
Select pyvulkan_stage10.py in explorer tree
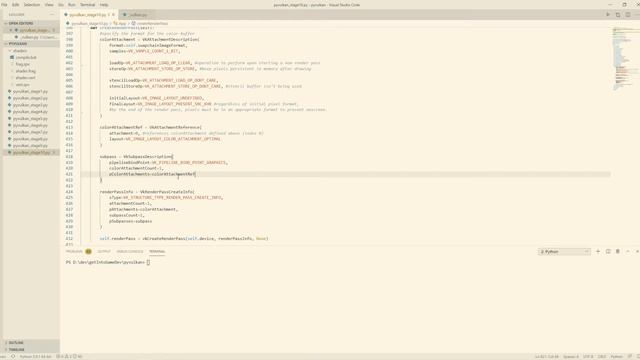coord(31,152)
